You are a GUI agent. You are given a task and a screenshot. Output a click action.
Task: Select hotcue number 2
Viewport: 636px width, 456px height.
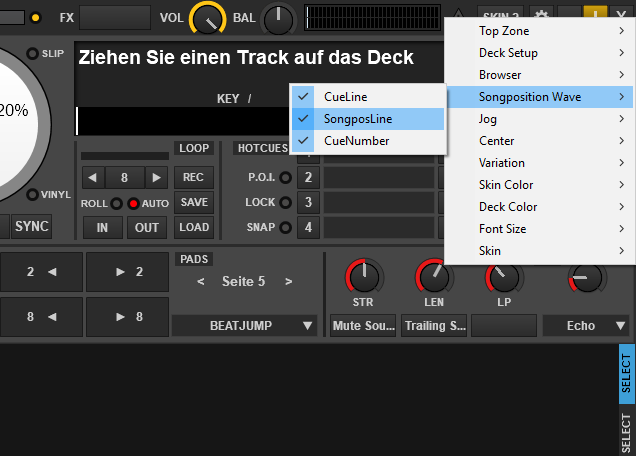(x=308, y=177)
